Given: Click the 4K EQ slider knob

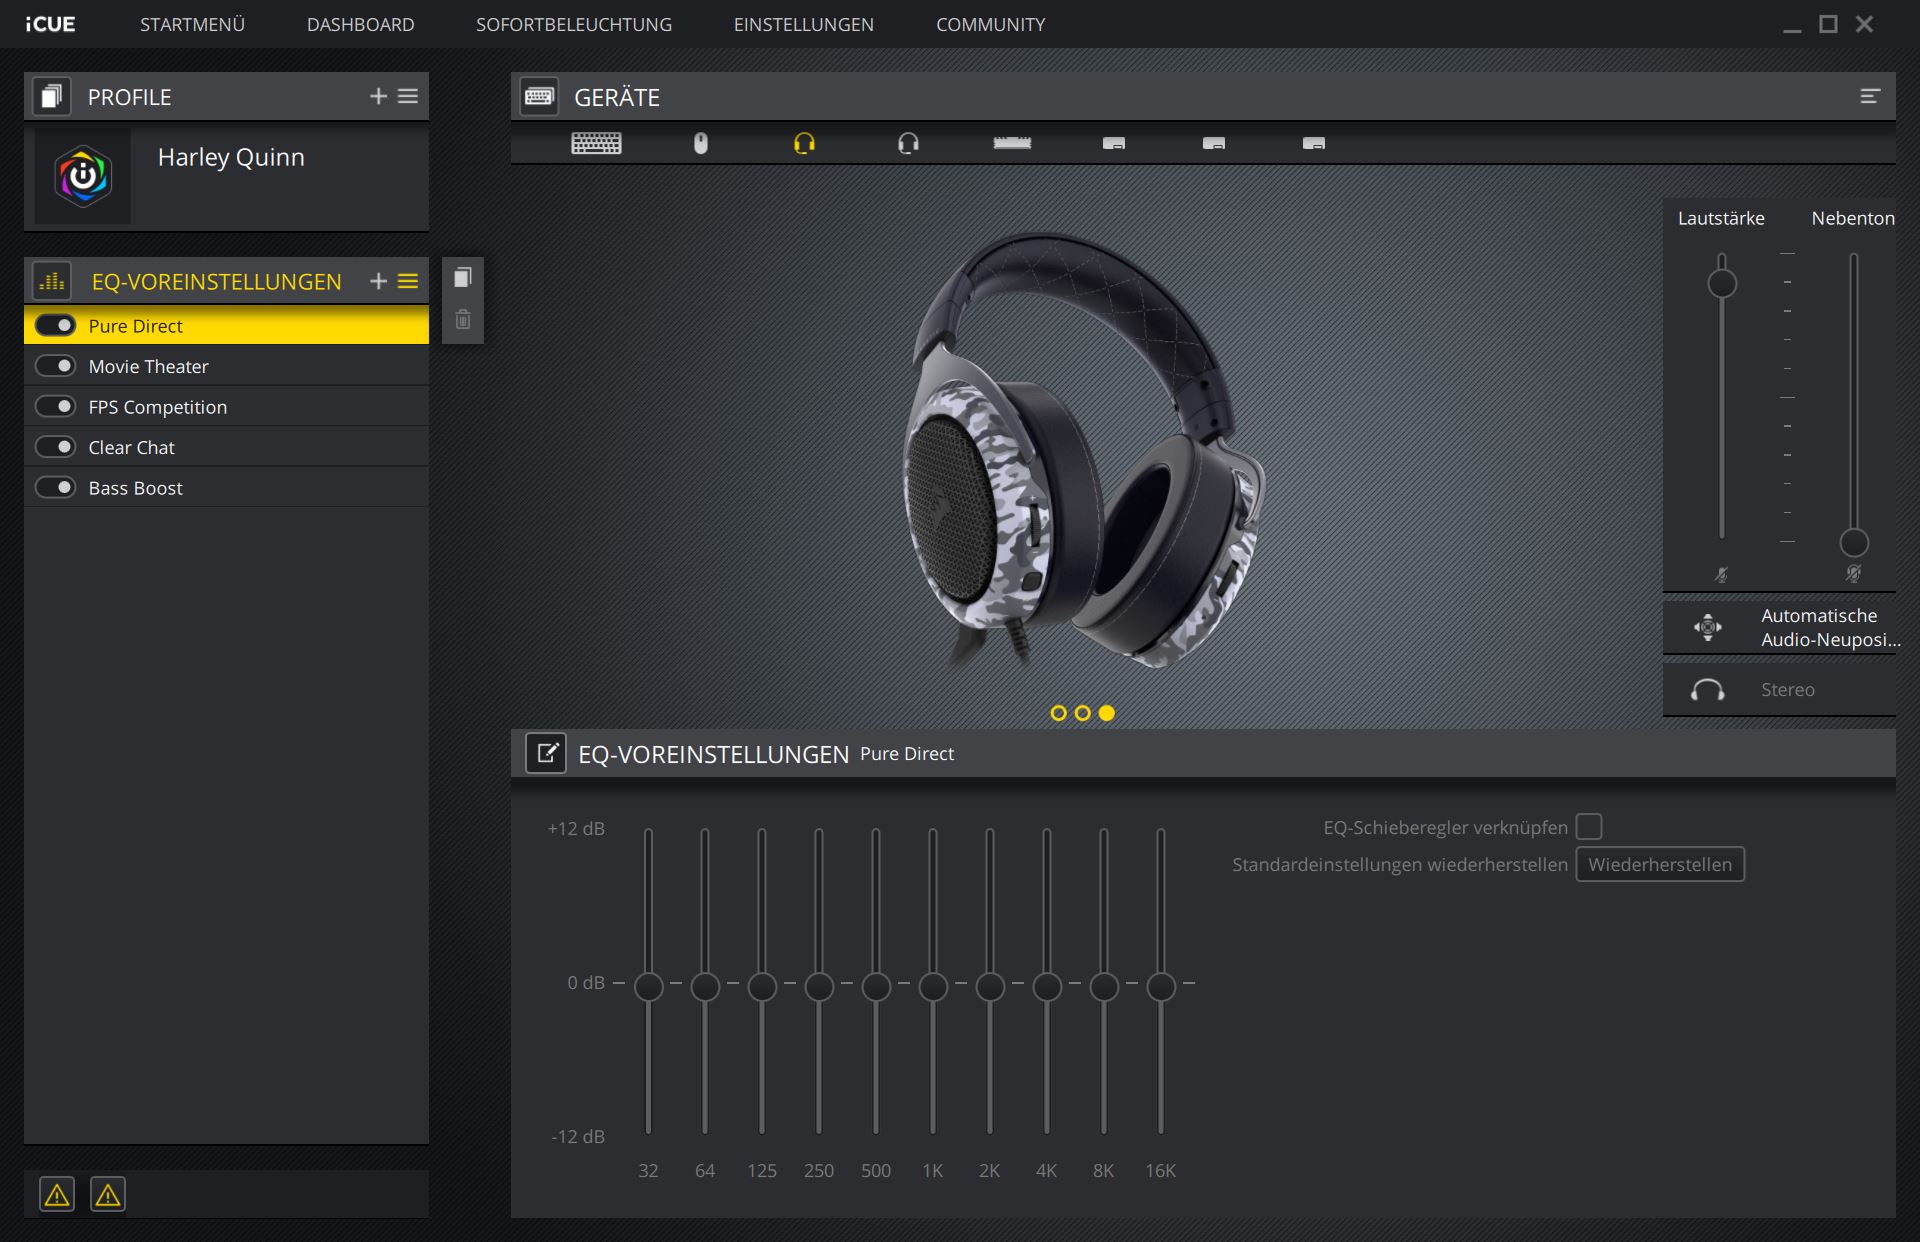Looking at the screenshot, I should pos(1047,987).
